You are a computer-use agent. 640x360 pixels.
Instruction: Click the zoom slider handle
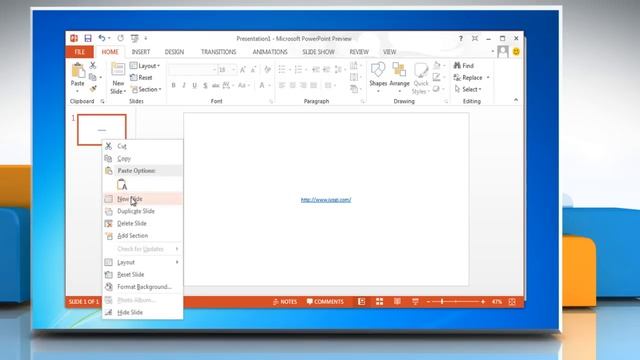442,302
